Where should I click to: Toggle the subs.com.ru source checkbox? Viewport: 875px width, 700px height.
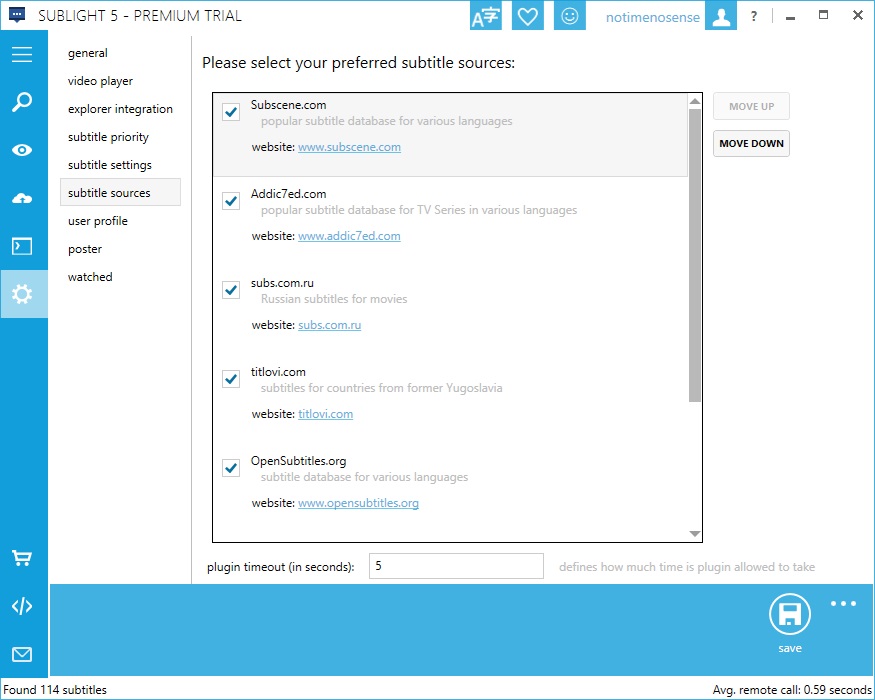coord(231,290)
